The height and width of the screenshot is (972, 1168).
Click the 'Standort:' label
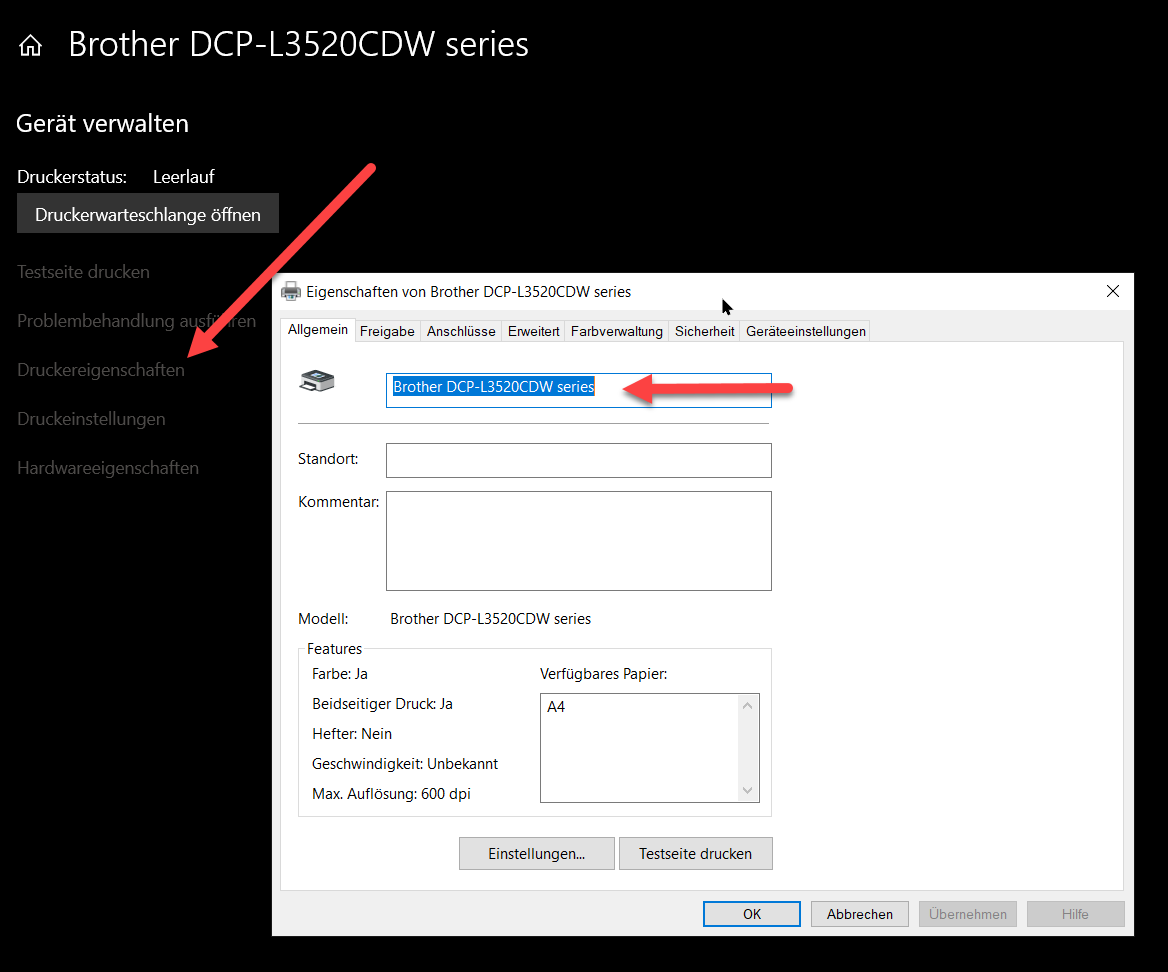pos(328,459)
